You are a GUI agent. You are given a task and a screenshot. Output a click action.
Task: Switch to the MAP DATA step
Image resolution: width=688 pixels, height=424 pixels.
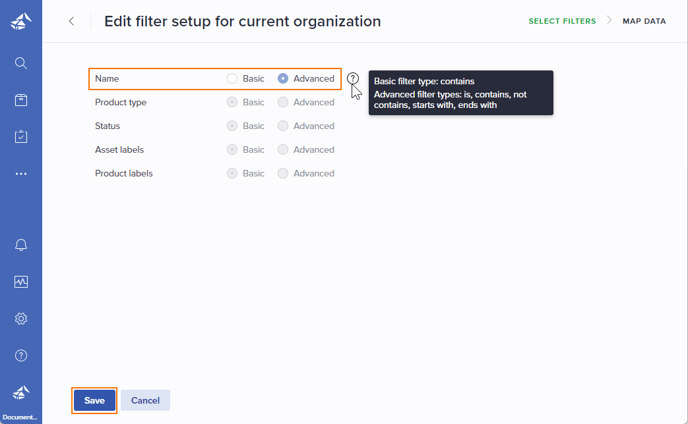click(644, 21)
